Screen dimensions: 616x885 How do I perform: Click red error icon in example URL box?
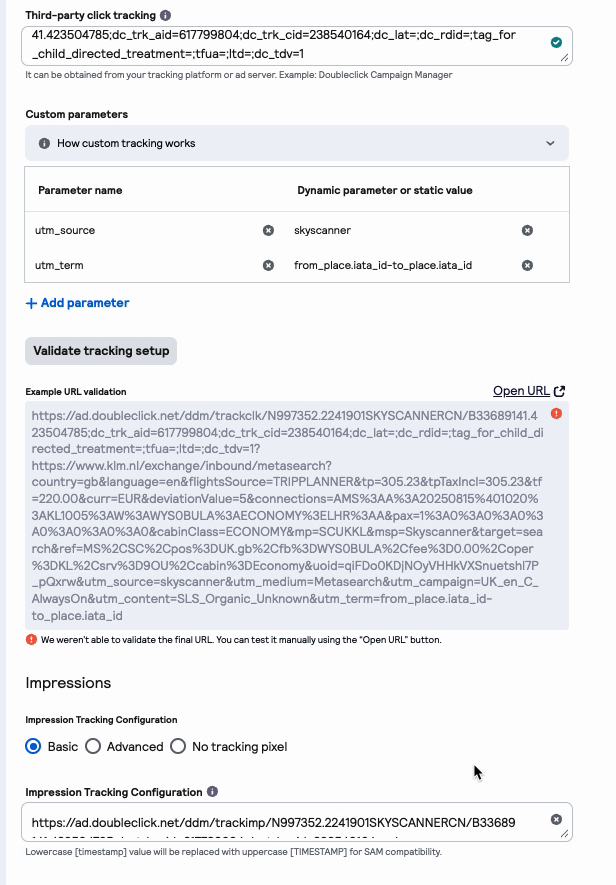[556, 414]
